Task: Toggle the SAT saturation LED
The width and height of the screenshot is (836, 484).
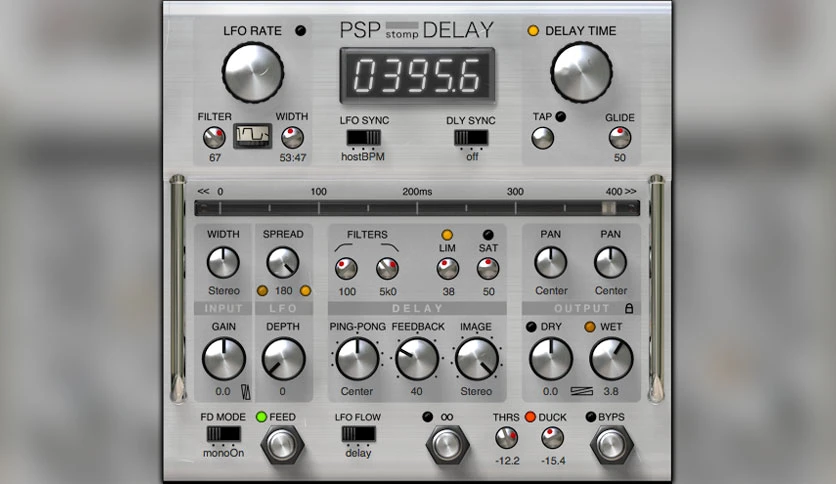Action: click(x=488, y=235)
